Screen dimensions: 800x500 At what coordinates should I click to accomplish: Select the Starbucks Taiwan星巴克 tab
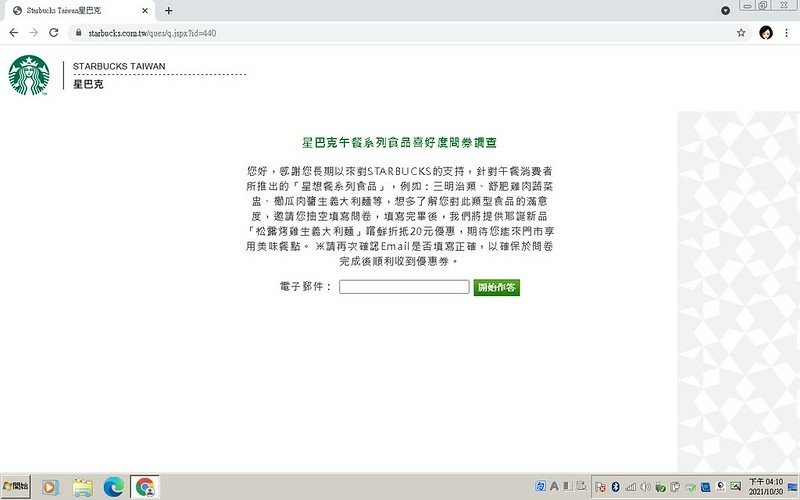79,10
